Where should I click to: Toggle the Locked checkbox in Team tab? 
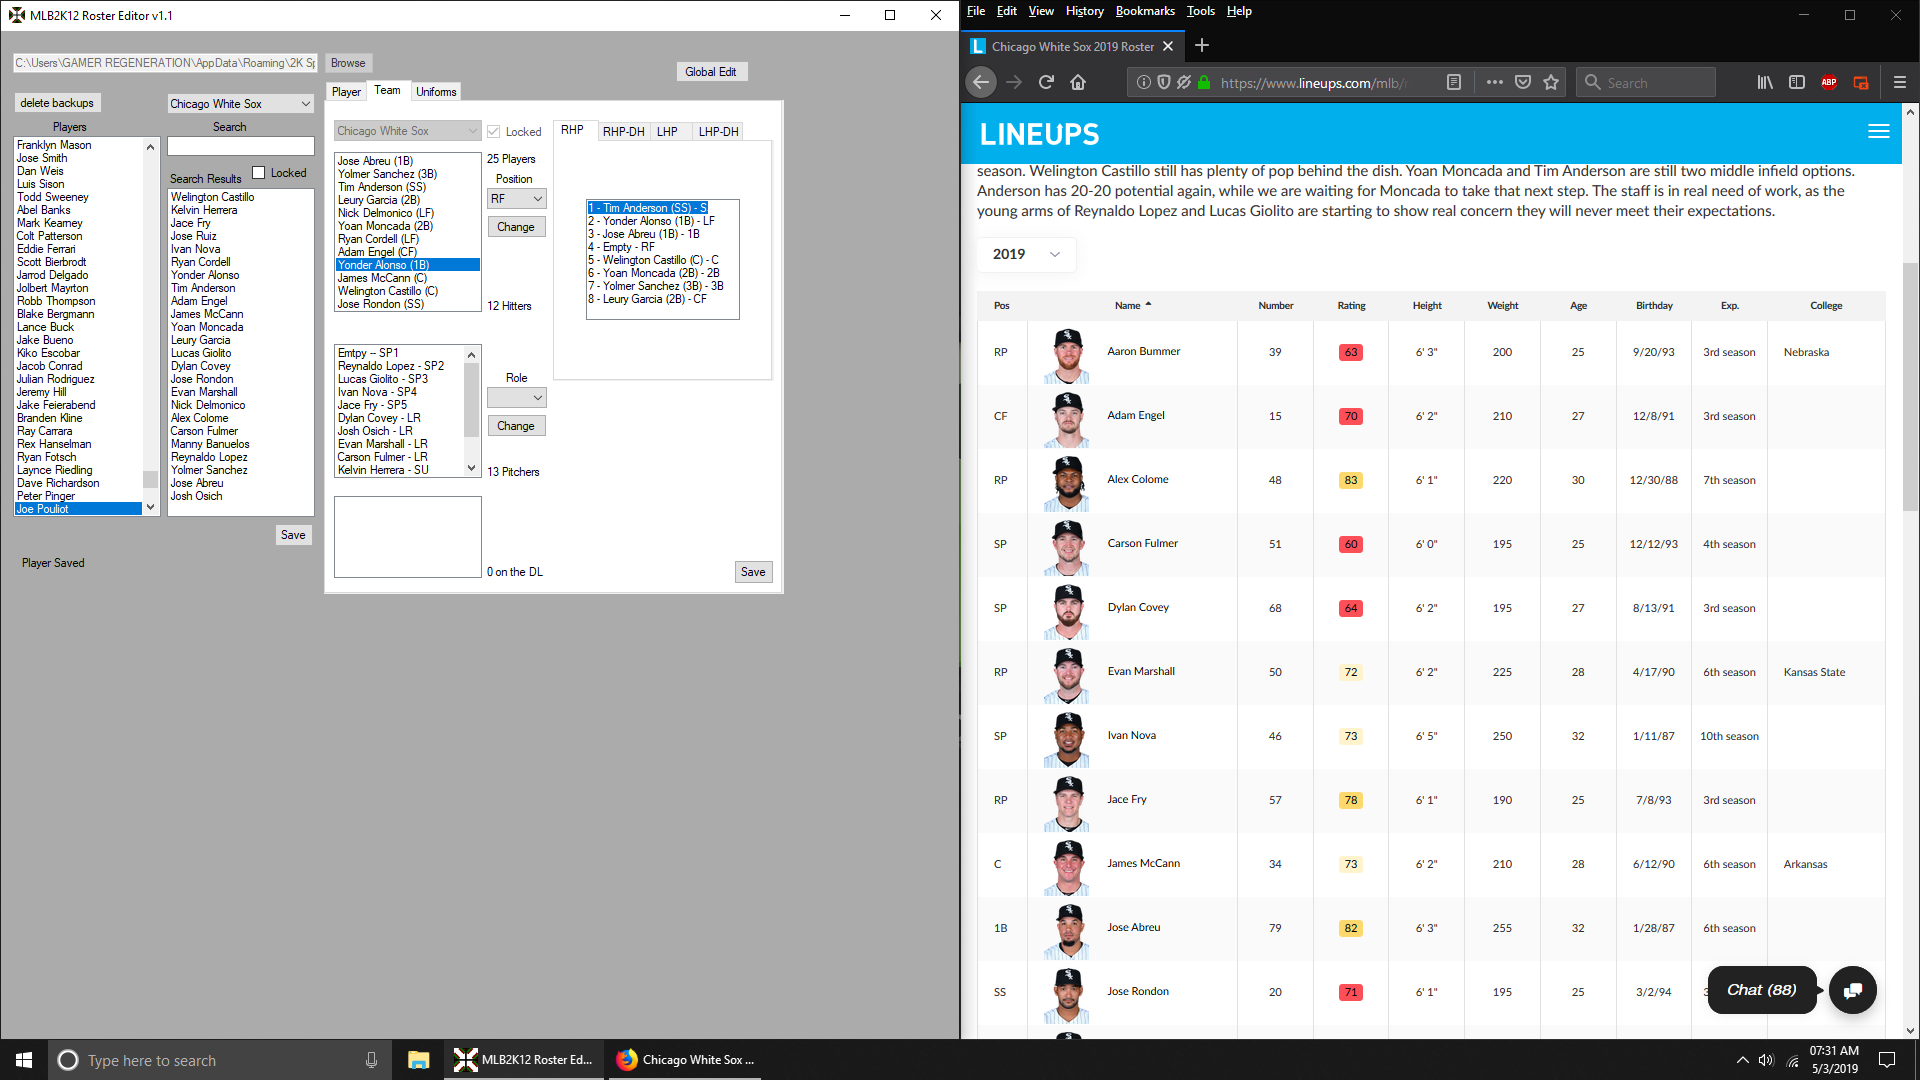pos(493,131)
